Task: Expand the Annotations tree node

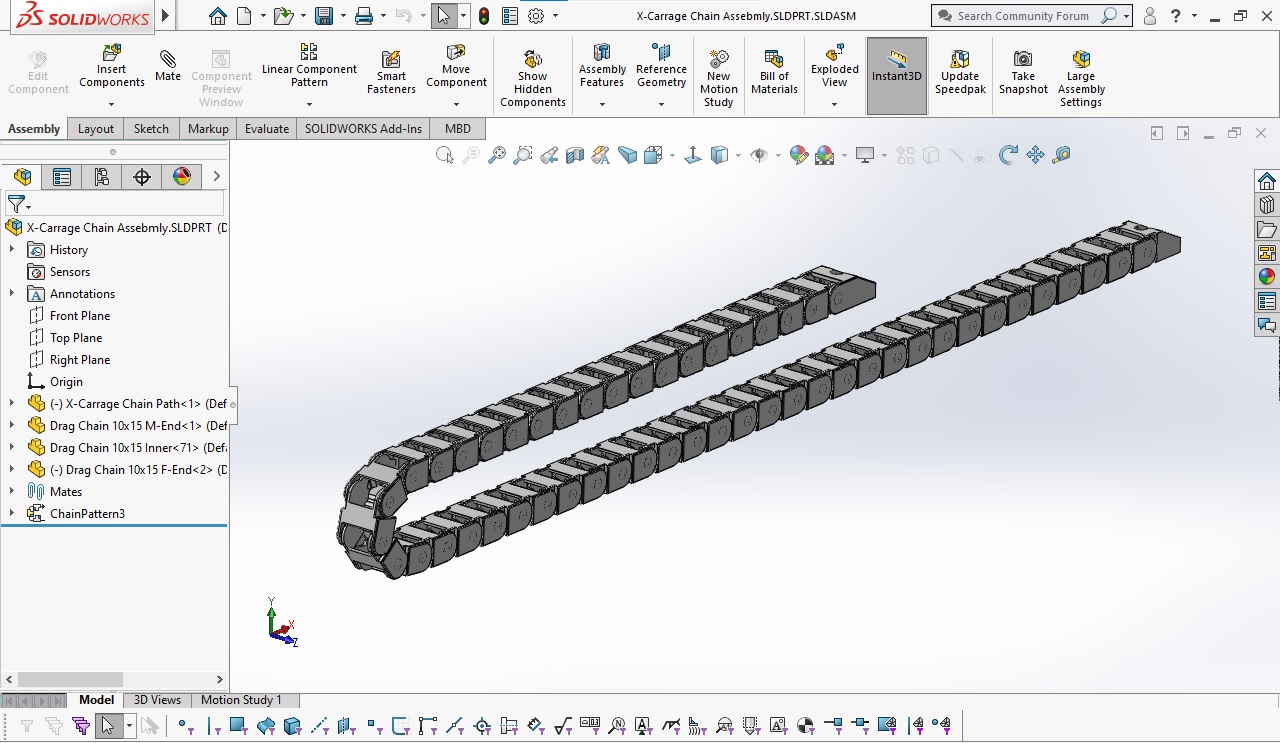Action: [12, 294]
